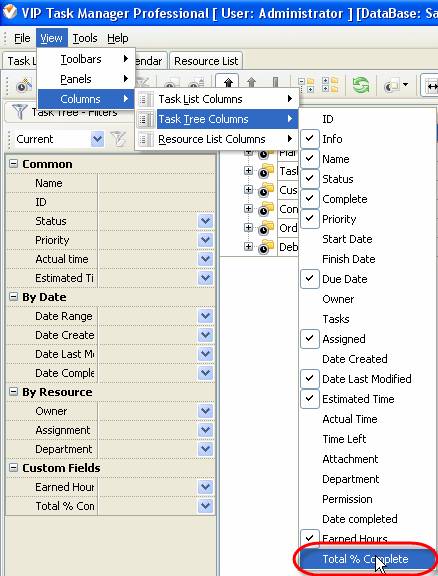Open the Resource List Columns submenu
Screen dimensions: 438x576
point(217,139)
